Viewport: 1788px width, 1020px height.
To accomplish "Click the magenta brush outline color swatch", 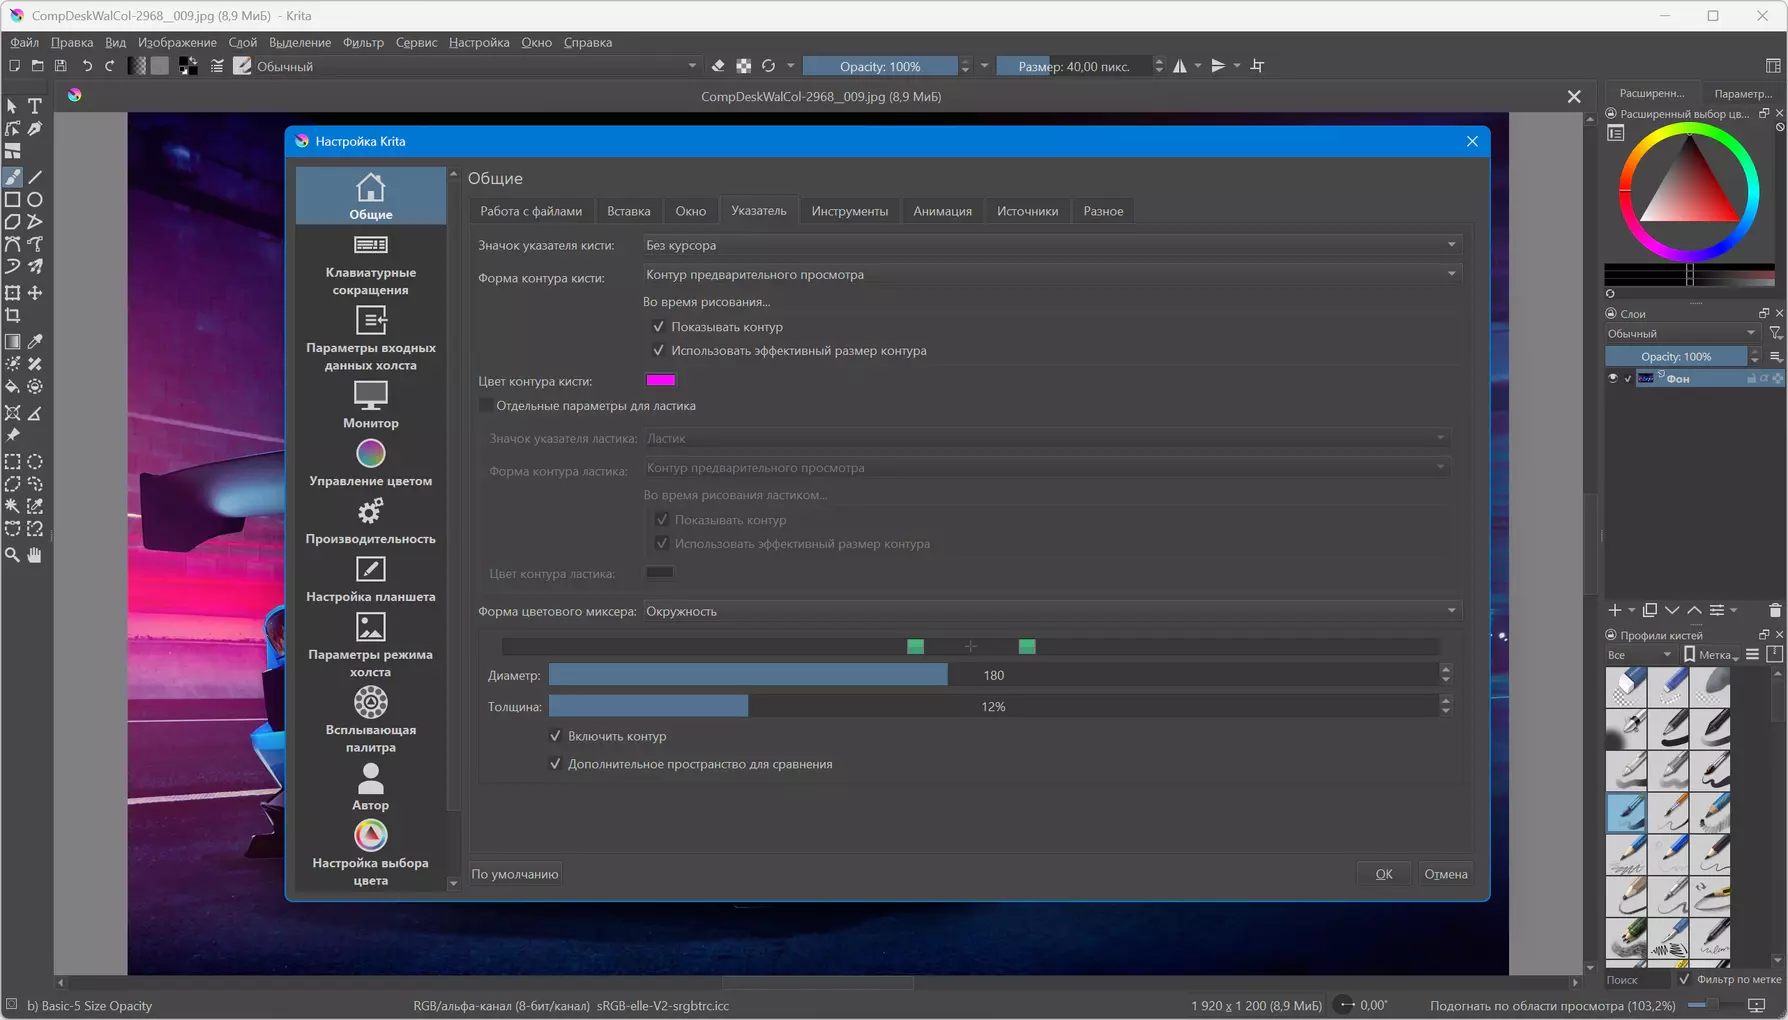I will click(x=660, y=380).
